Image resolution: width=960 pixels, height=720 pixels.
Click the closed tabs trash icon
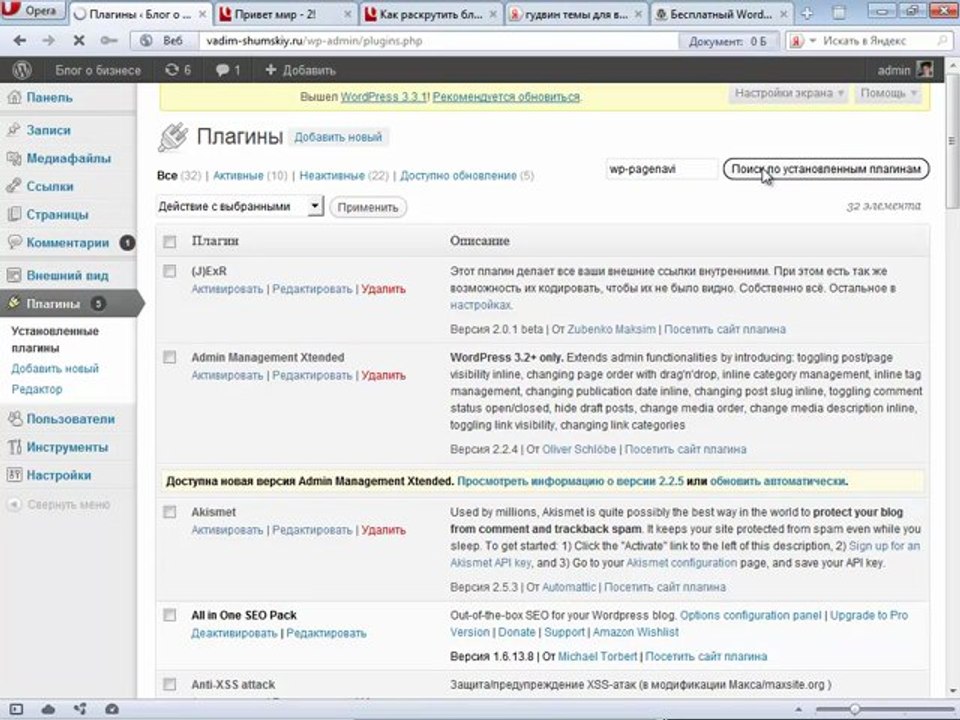pos(839,13)
